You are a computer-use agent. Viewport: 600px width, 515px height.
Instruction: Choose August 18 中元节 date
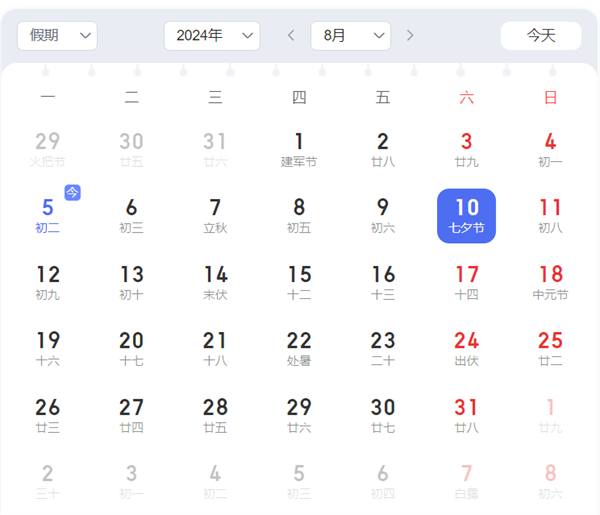[x=550, y=282]
